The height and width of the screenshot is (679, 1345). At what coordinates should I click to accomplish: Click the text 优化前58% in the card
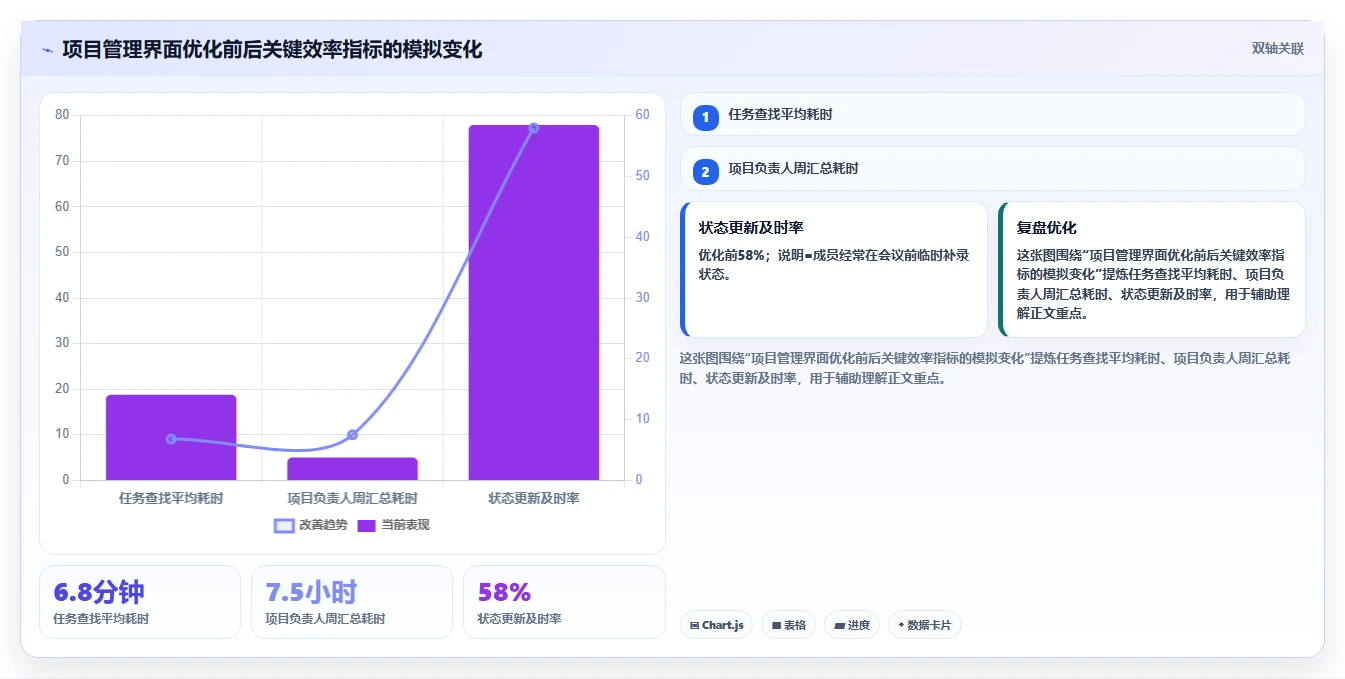click(731, 255)
